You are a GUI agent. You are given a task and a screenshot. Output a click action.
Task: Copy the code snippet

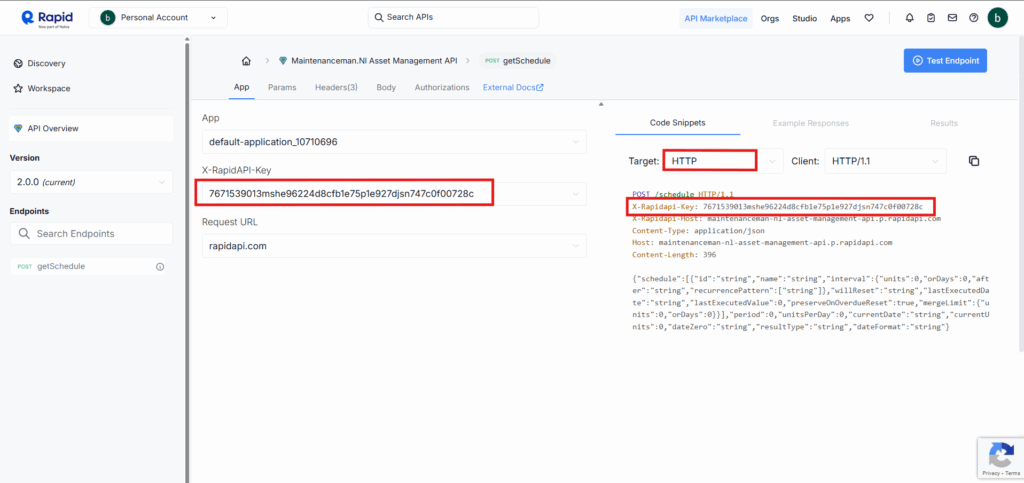[x=974, y=161]
